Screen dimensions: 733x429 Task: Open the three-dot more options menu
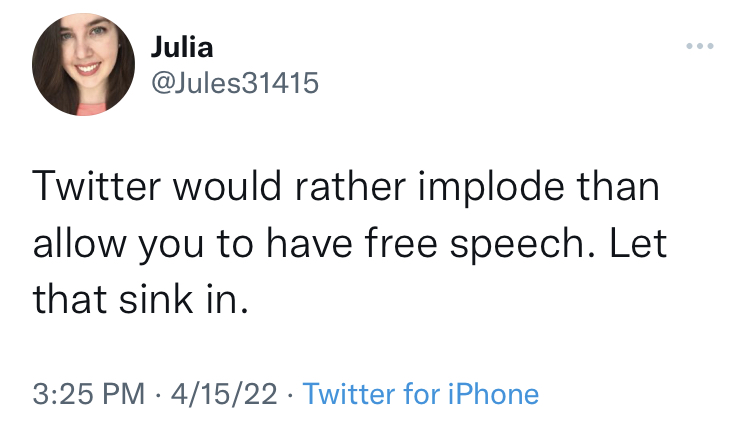pyautogui.click(x=700, y=46)
